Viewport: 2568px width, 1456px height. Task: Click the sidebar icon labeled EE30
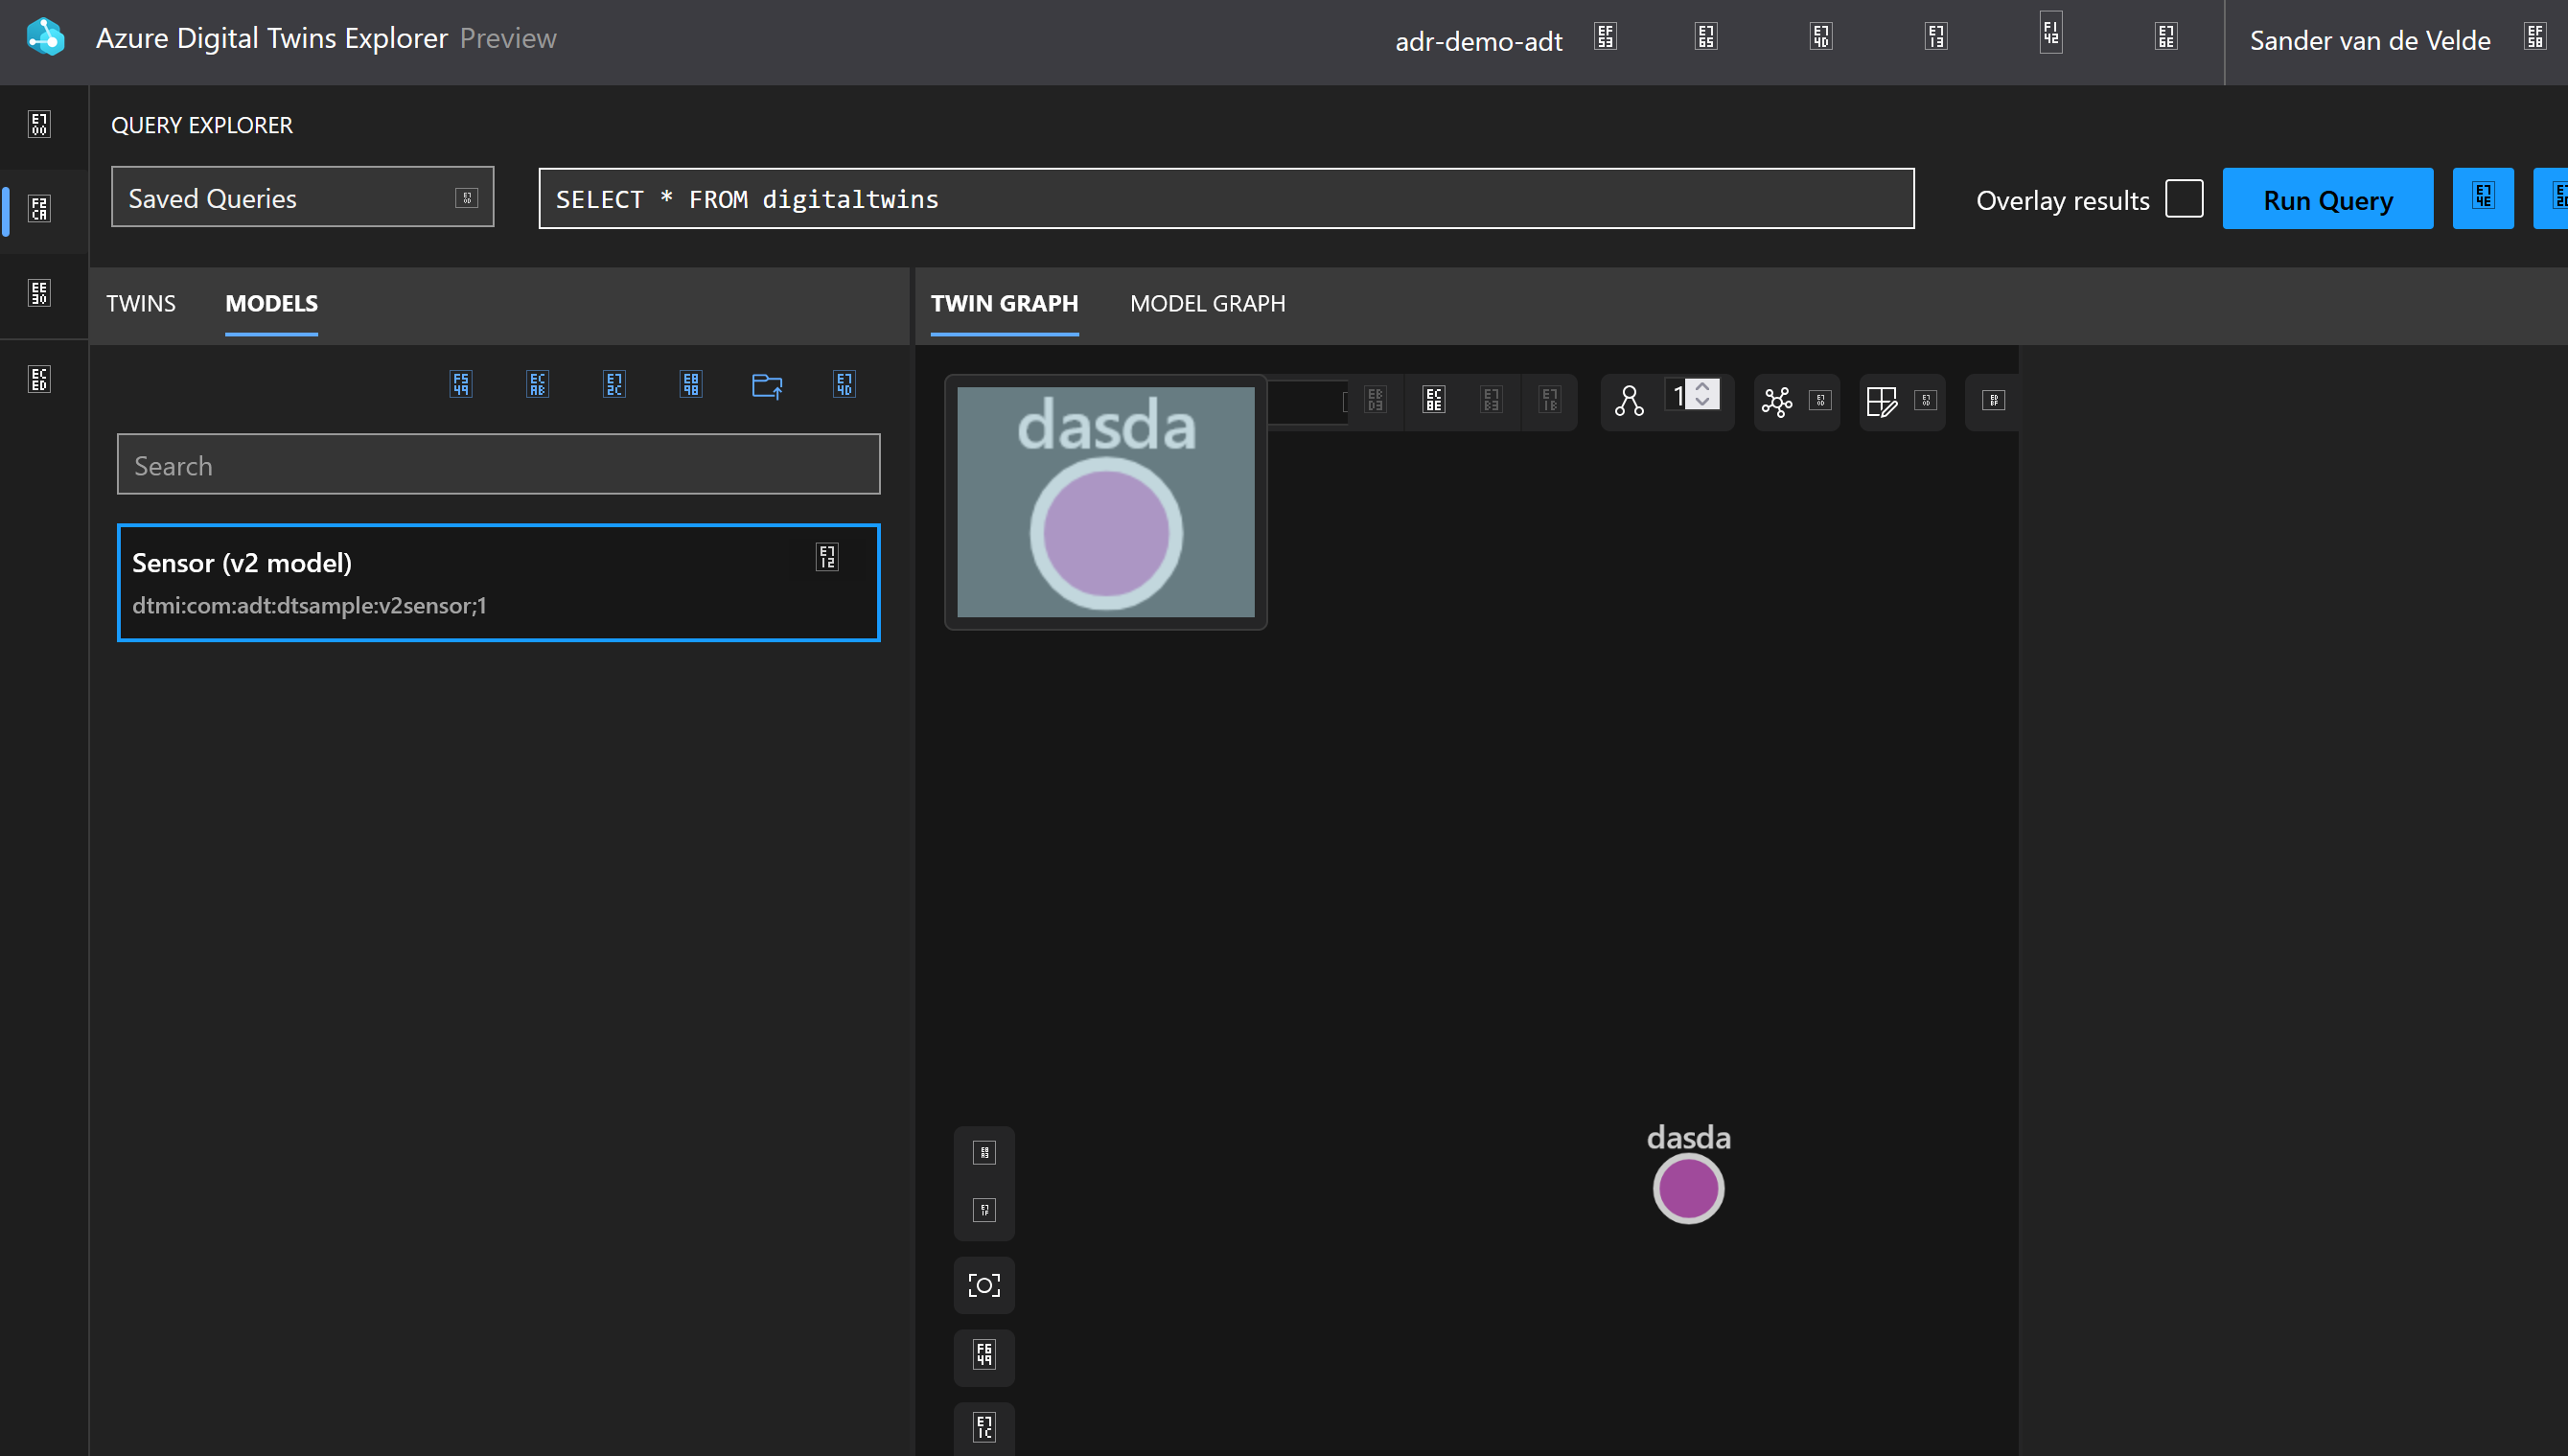39,293
